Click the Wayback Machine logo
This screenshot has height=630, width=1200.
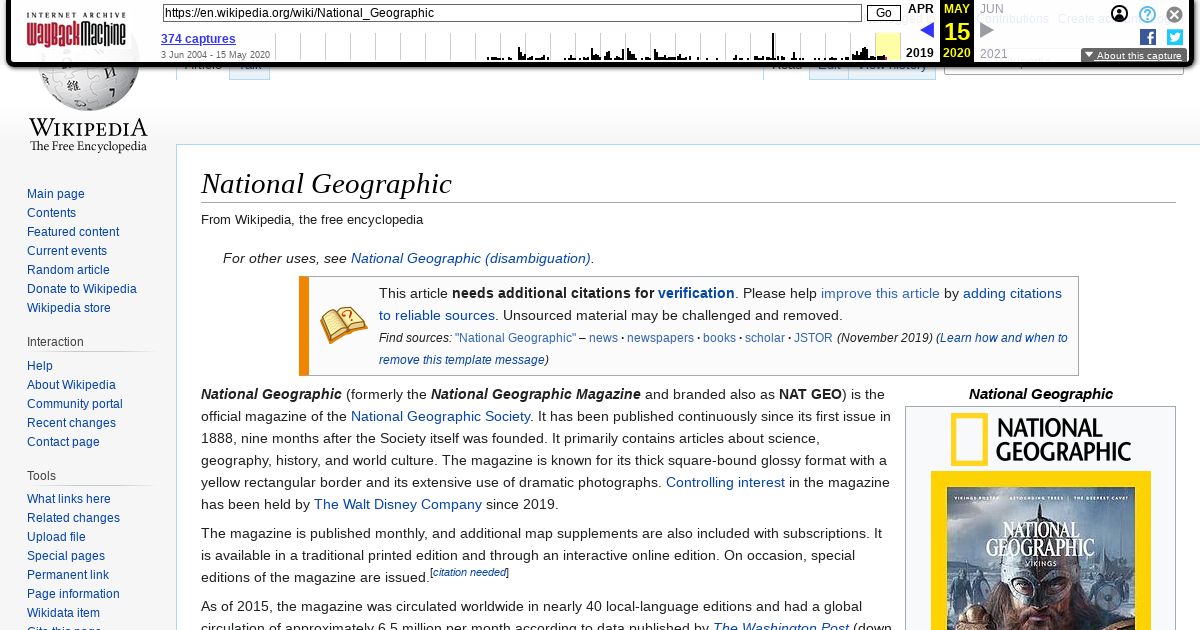tap(76, 30)
